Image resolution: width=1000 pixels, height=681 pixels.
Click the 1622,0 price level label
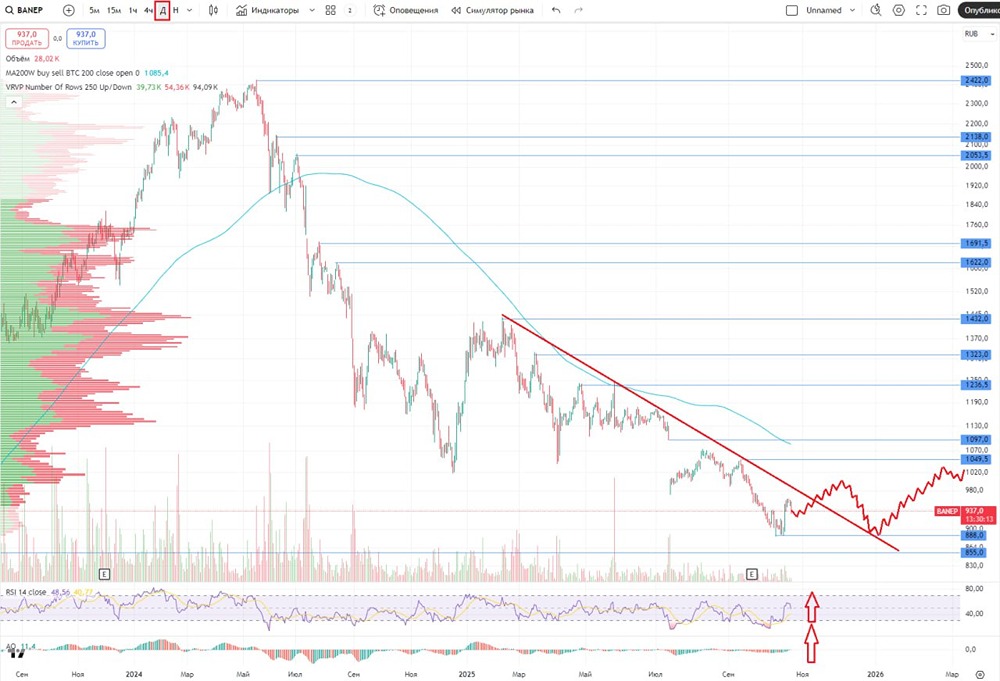coord(977,262)
